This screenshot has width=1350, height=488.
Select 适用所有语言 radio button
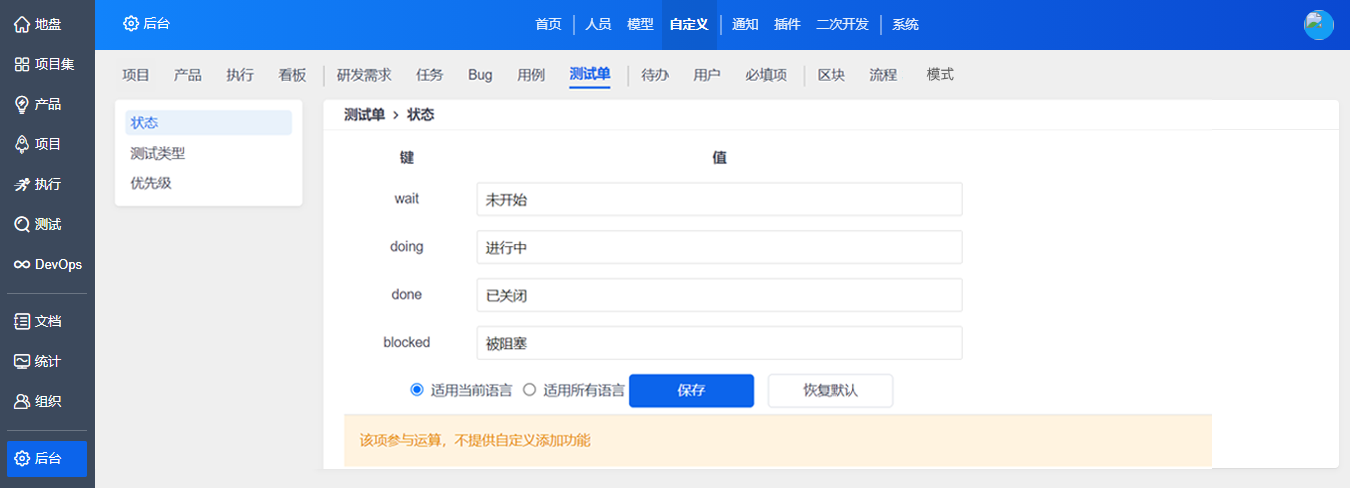(x=530, y=390)
